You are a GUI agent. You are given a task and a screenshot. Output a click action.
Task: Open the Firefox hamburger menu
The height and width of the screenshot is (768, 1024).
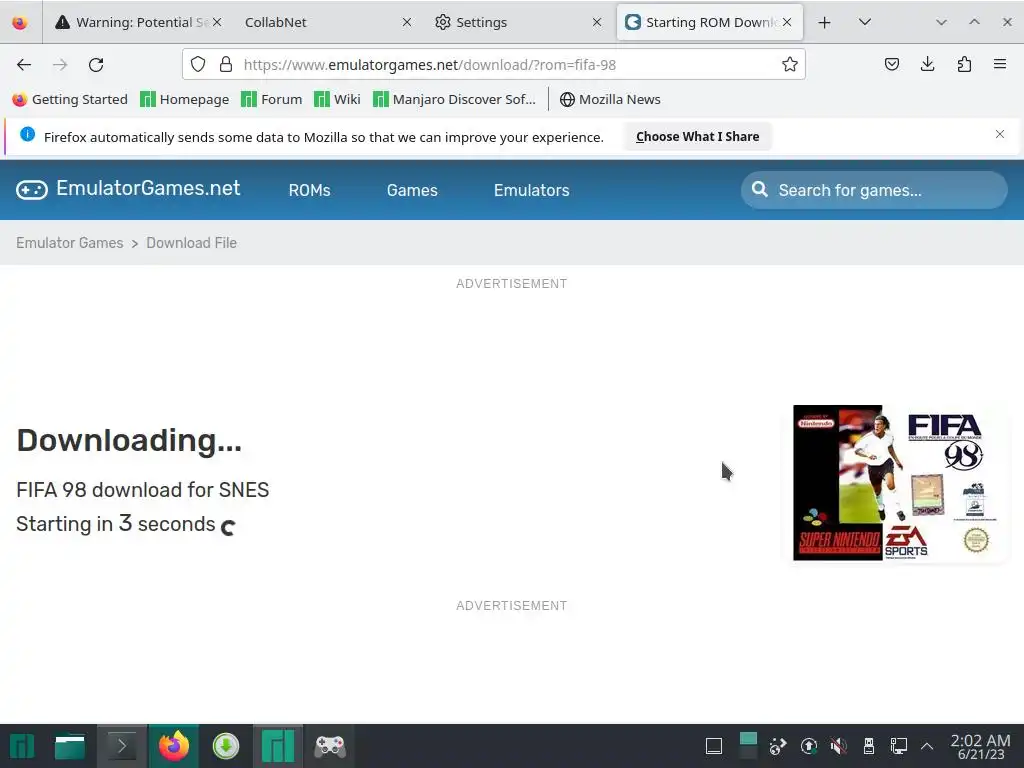[1000, 64]
